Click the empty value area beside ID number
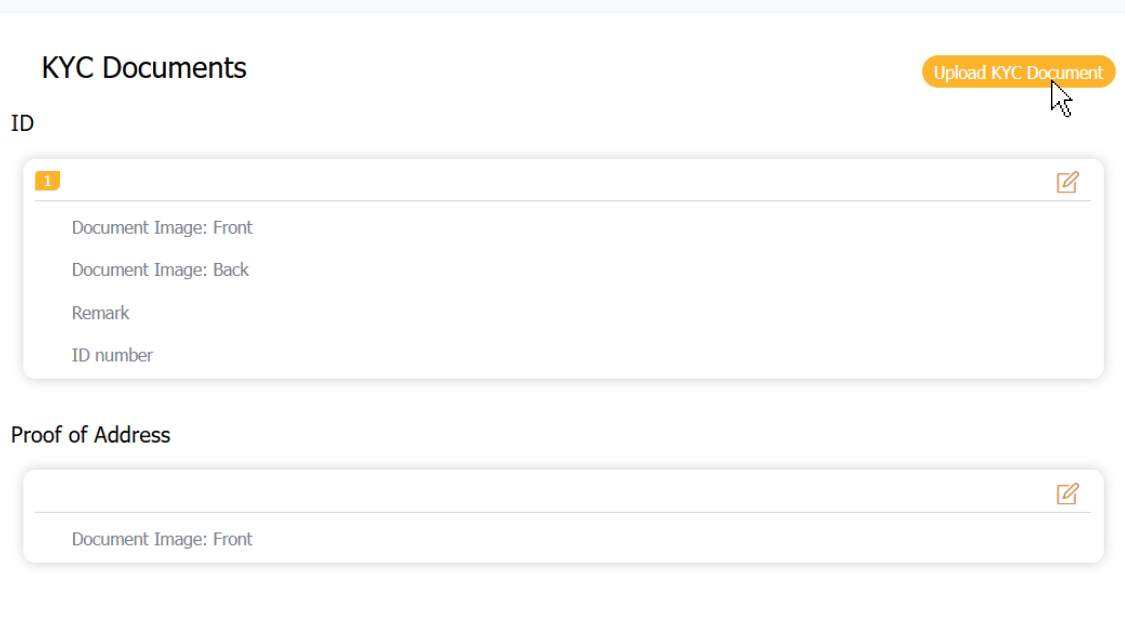 (600, 355)
